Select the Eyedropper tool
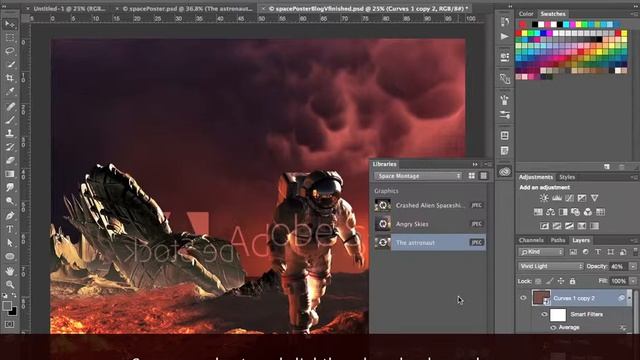This screenshot has width=640, height=360. [10, 91]
